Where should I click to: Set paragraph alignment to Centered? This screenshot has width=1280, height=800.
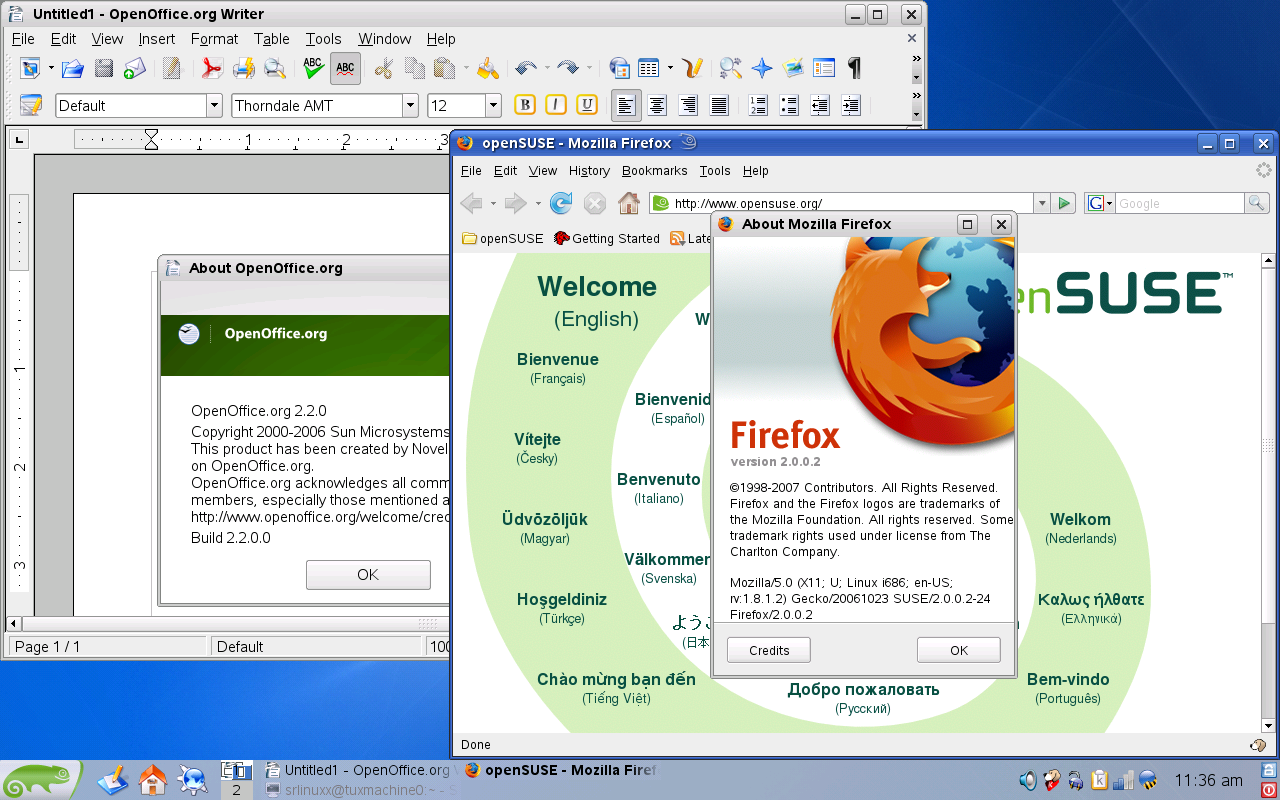[x=657, y=105]
